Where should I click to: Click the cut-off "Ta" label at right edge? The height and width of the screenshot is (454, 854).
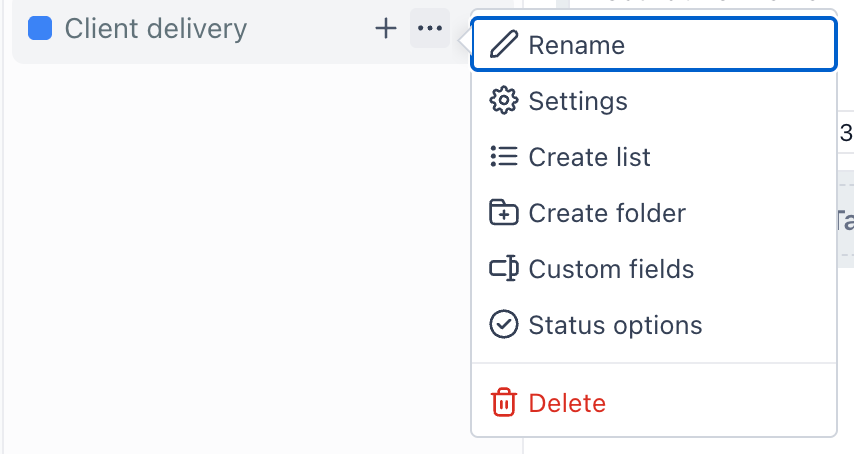845,221
